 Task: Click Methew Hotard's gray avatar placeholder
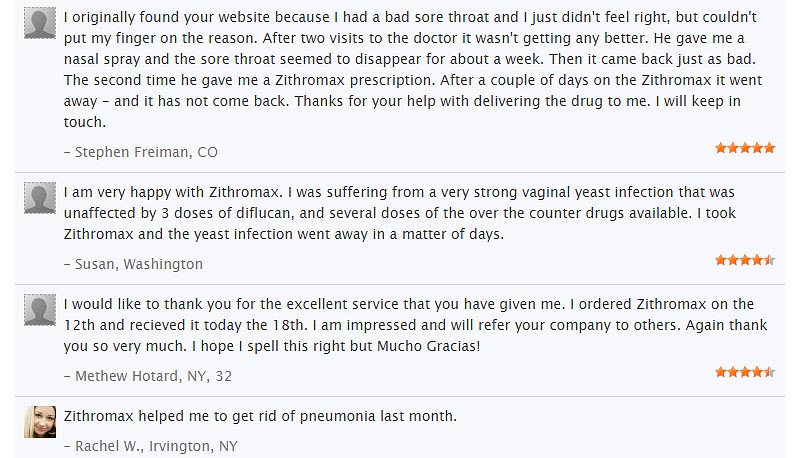click(40, 310)
